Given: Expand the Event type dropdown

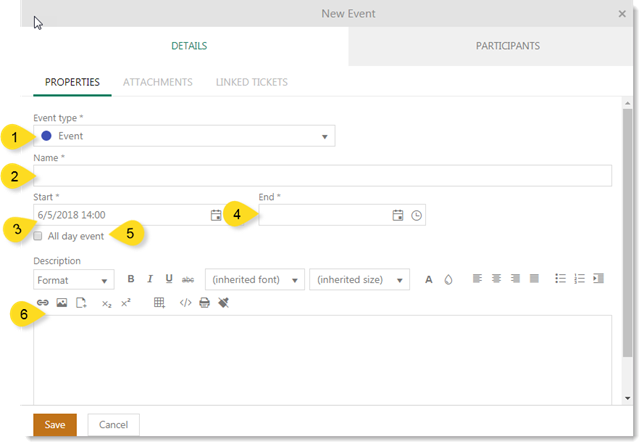Looking at the screenshot, I should [x=184, y=136].
